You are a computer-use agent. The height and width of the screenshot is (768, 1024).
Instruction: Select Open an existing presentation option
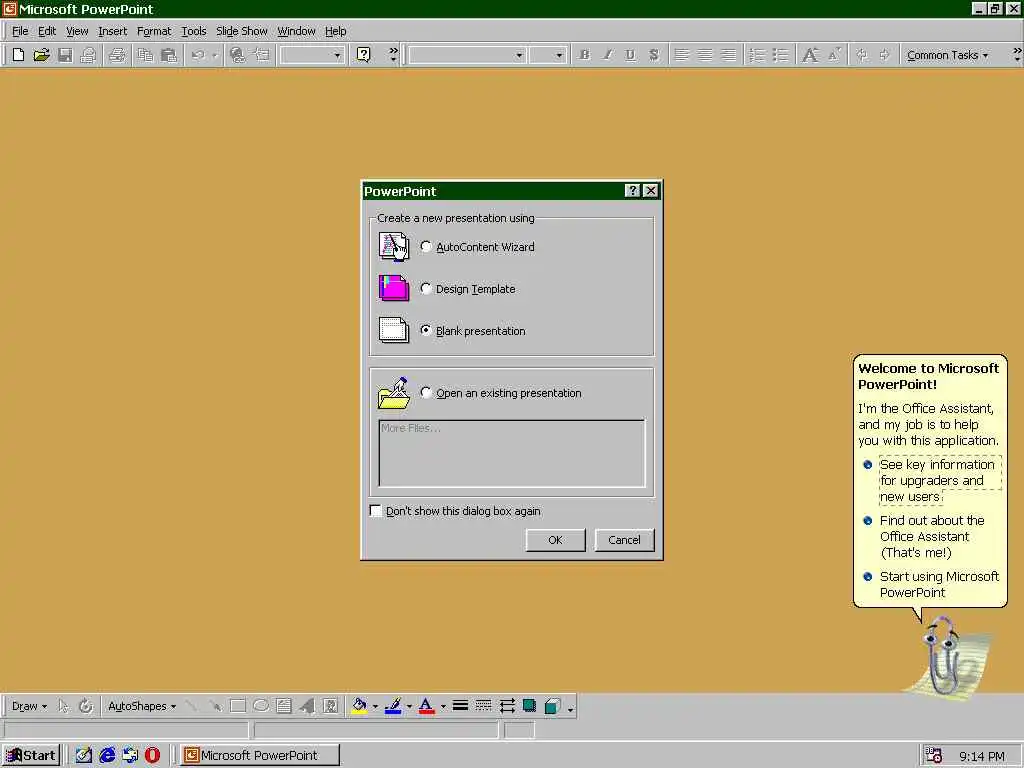point(426,392)
